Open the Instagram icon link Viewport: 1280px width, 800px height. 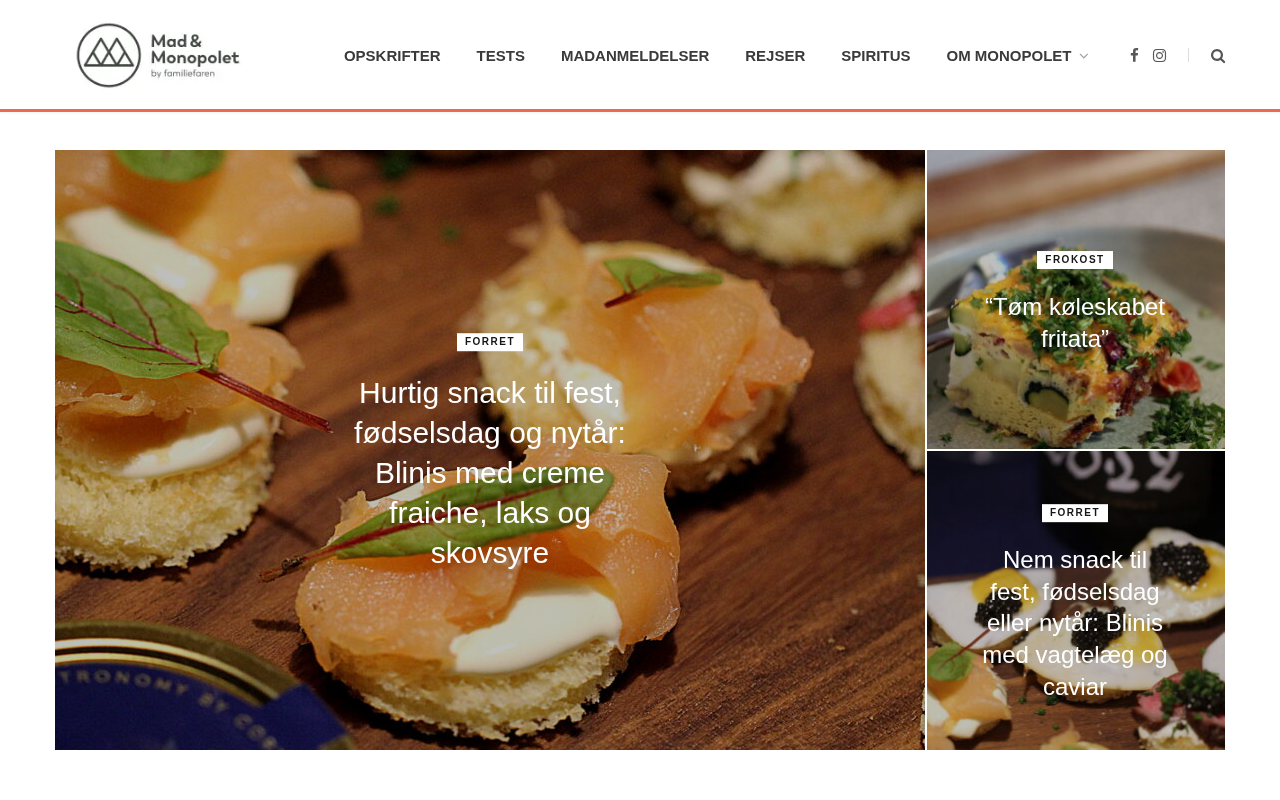[x=1159, y=56]
